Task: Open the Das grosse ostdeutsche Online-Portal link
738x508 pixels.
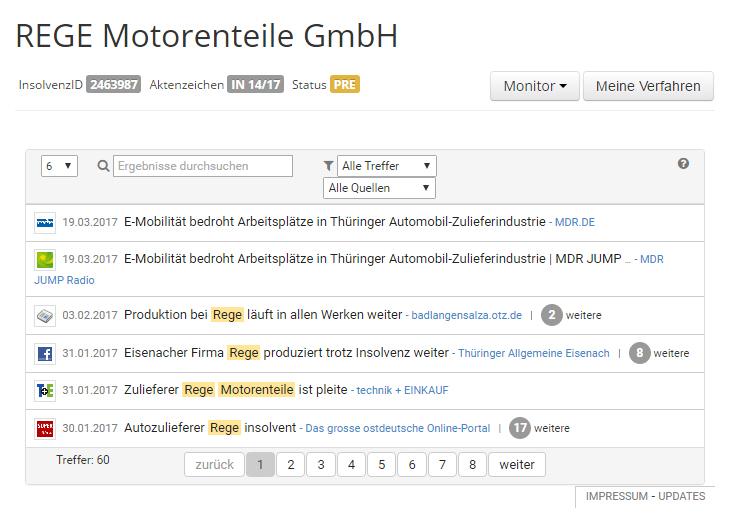Action: (398, 428)
